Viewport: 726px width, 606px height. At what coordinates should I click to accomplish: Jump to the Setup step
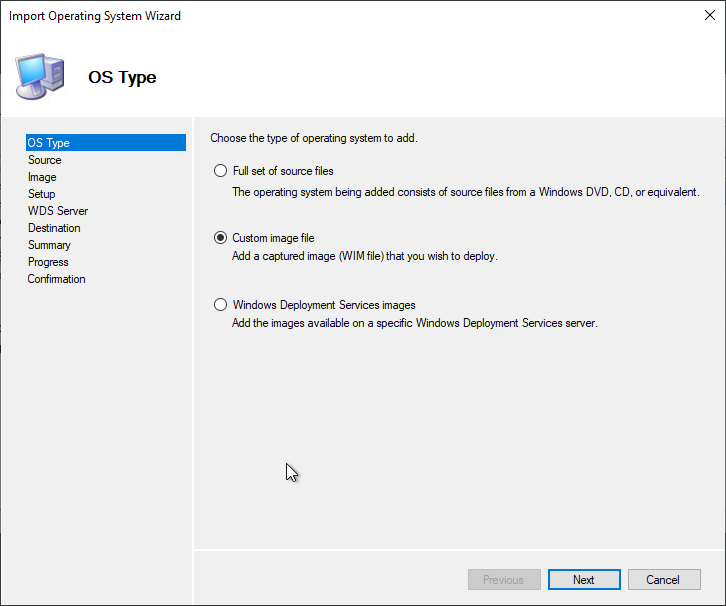(41, 194)
